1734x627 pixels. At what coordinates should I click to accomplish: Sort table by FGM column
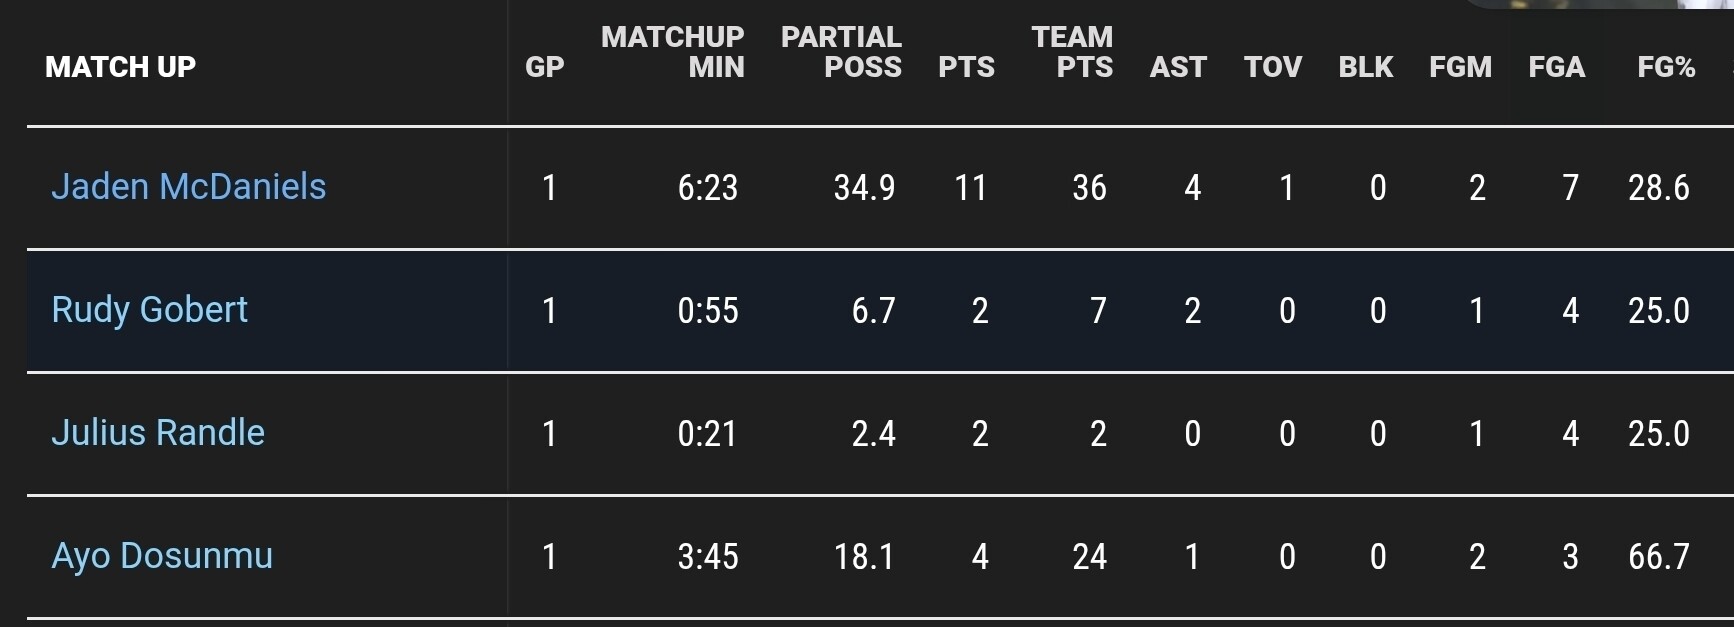1460,67
